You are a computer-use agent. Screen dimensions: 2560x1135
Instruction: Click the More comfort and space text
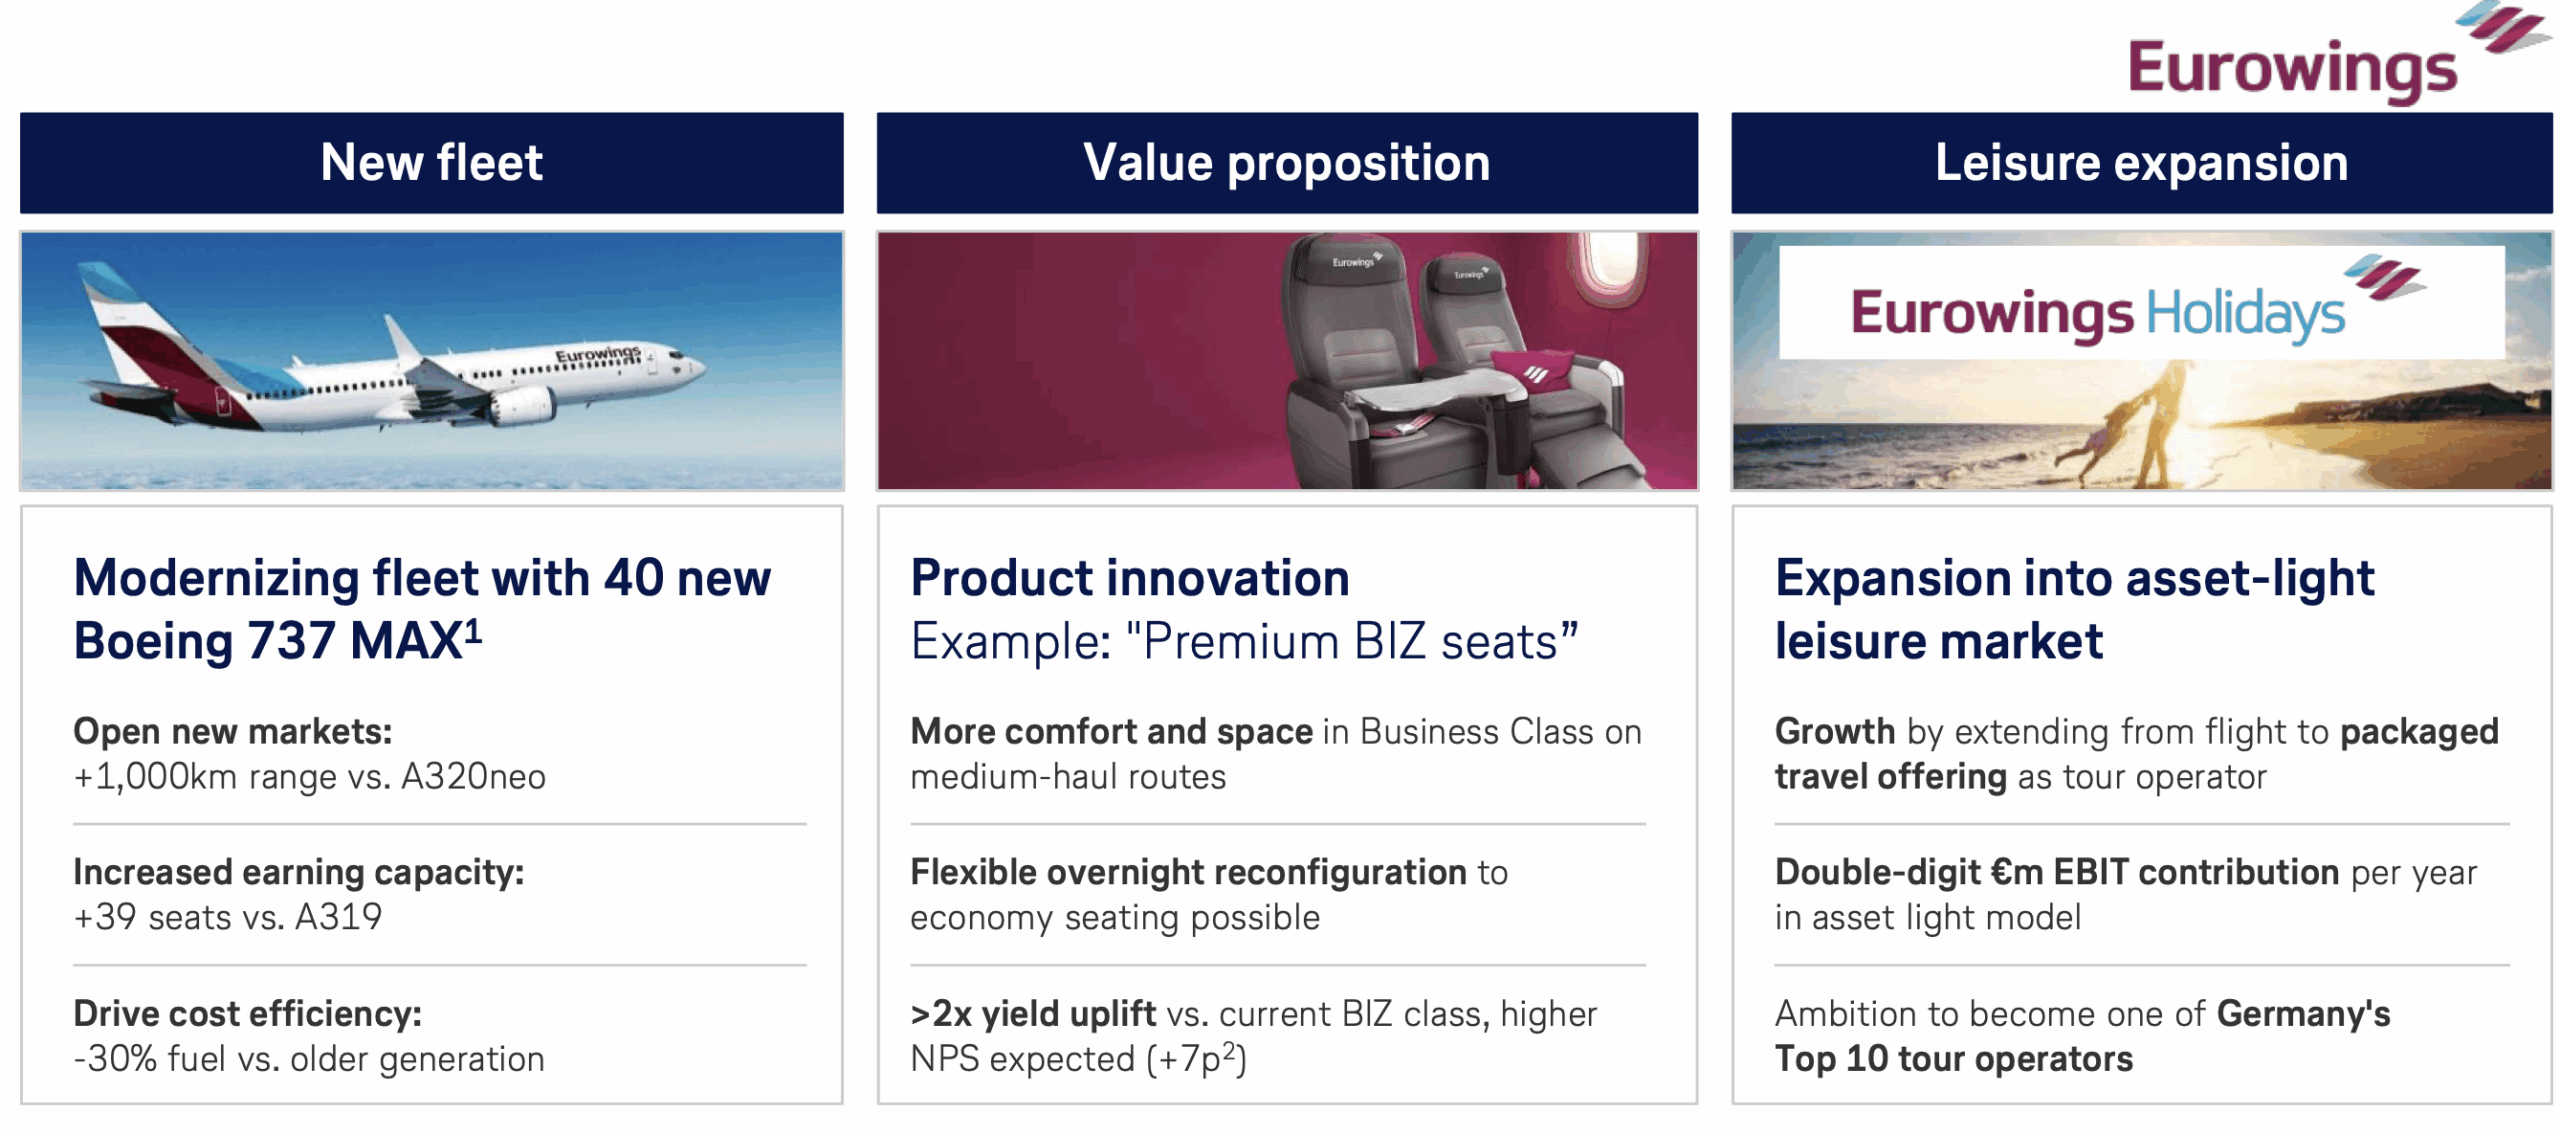(1110, 732)
